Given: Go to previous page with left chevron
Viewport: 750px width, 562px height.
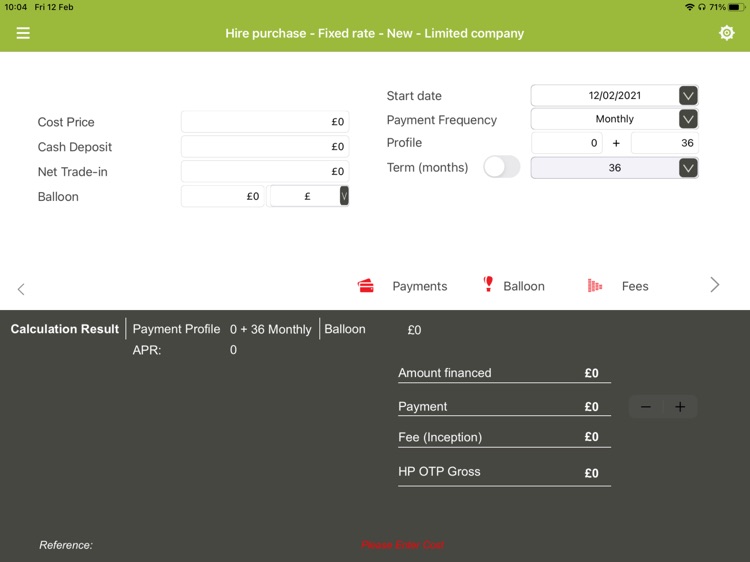Looking at the screenshot, I should tap(21, 289).
